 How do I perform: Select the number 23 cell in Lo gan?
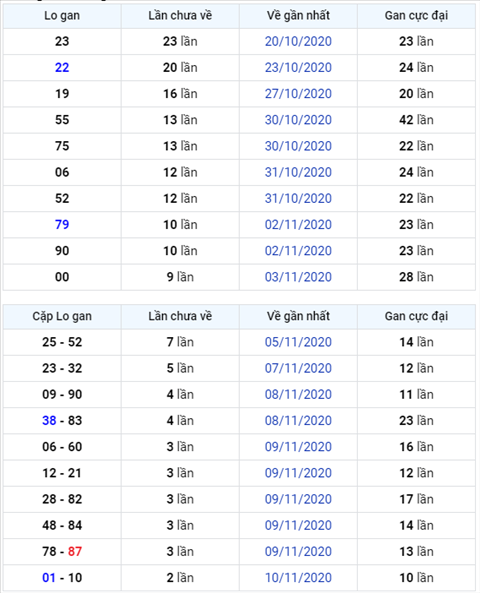(x=62, y=41)
